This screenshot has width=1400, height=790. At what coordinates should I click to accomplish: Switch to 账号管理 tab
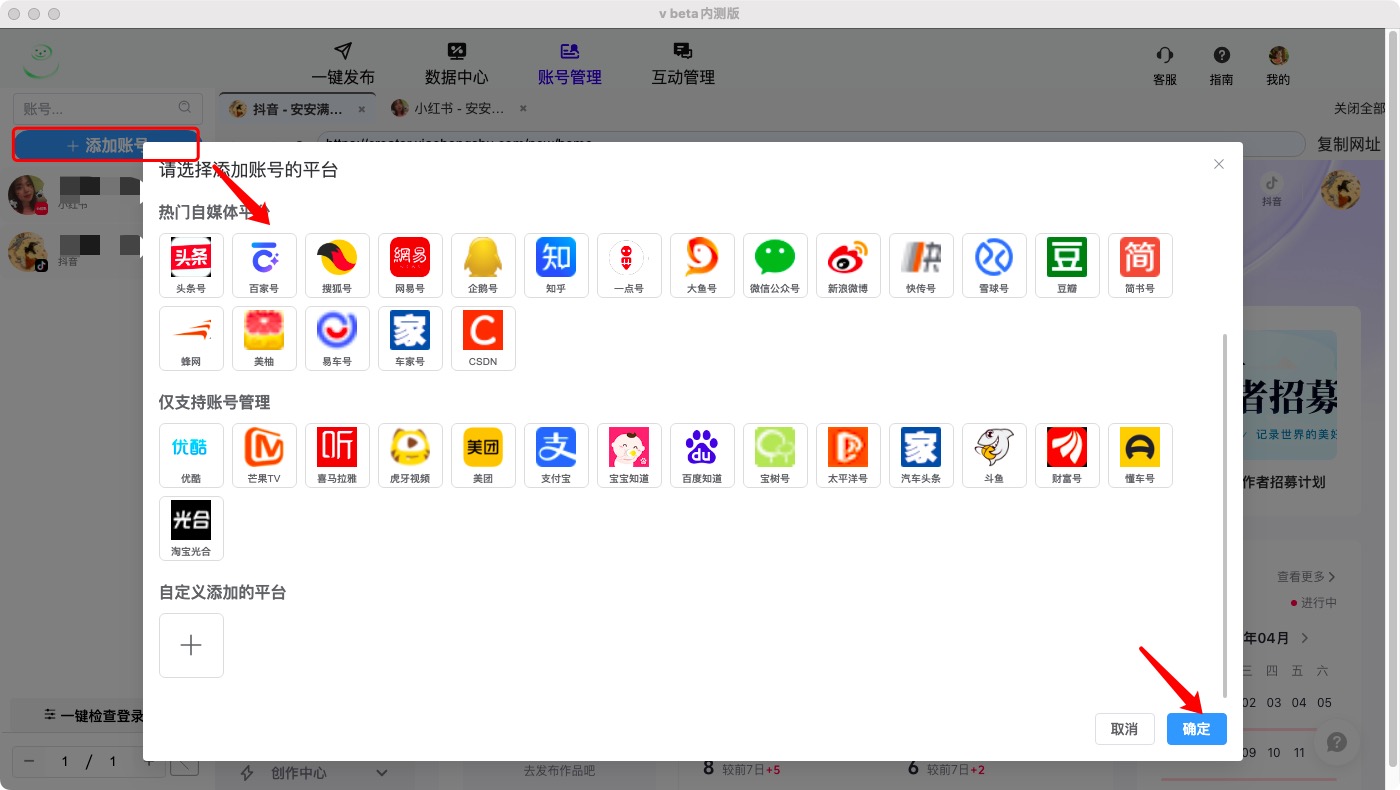coord(570,64)
